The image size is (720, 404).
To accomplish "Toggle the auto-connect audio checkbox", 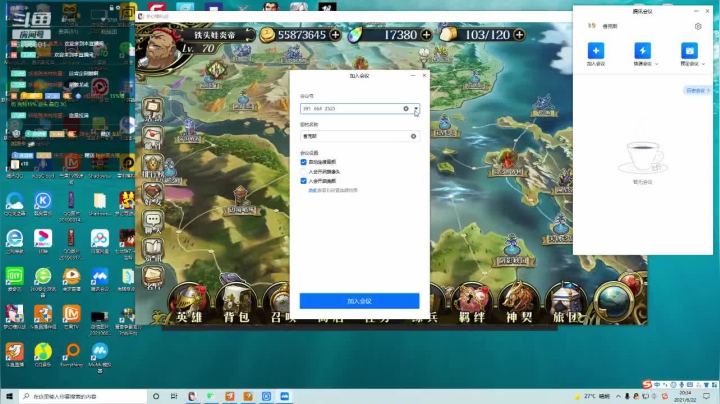I will click(x=304, y=162).
